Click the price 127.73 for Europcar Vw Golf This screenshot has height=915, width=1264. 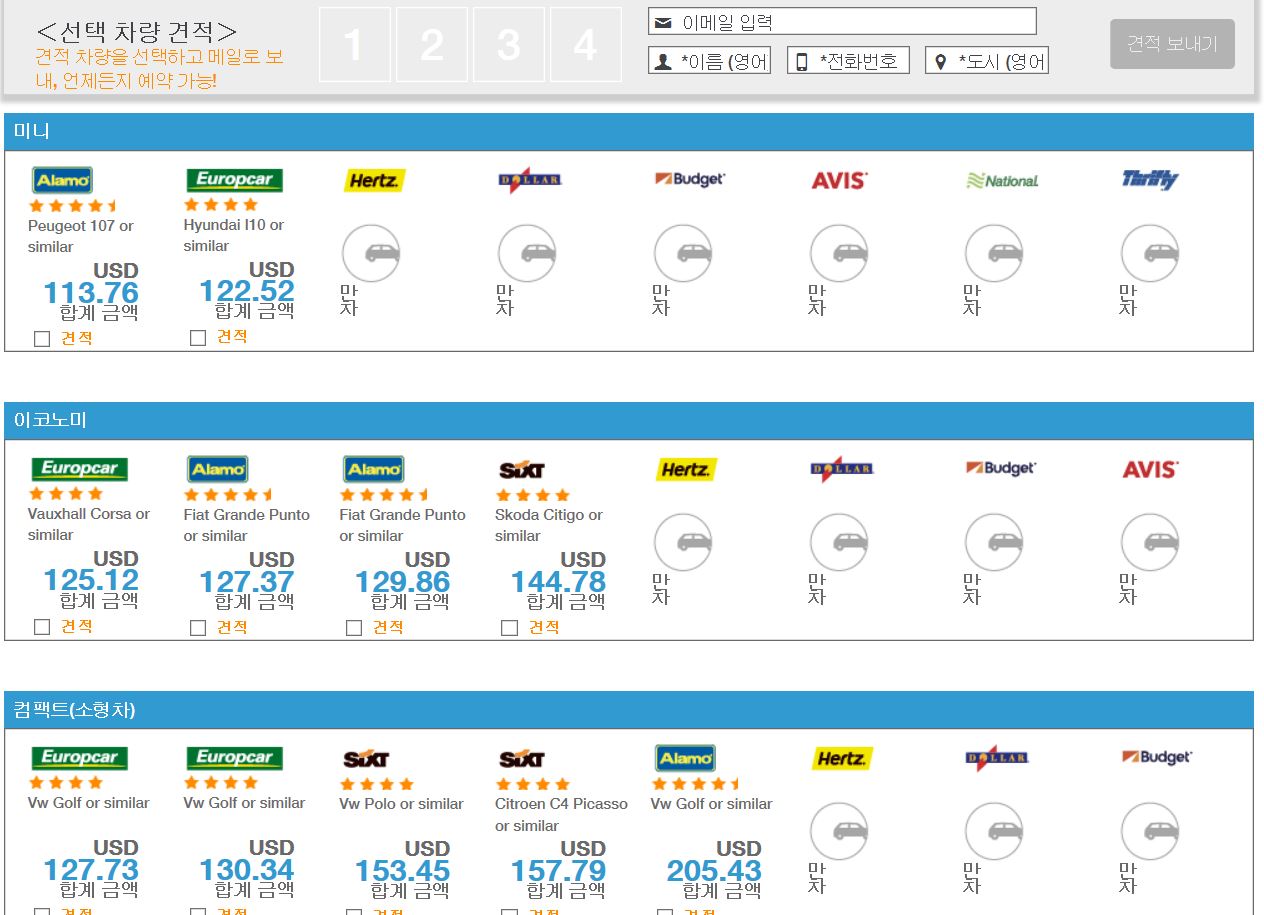[x=91, y=870]
